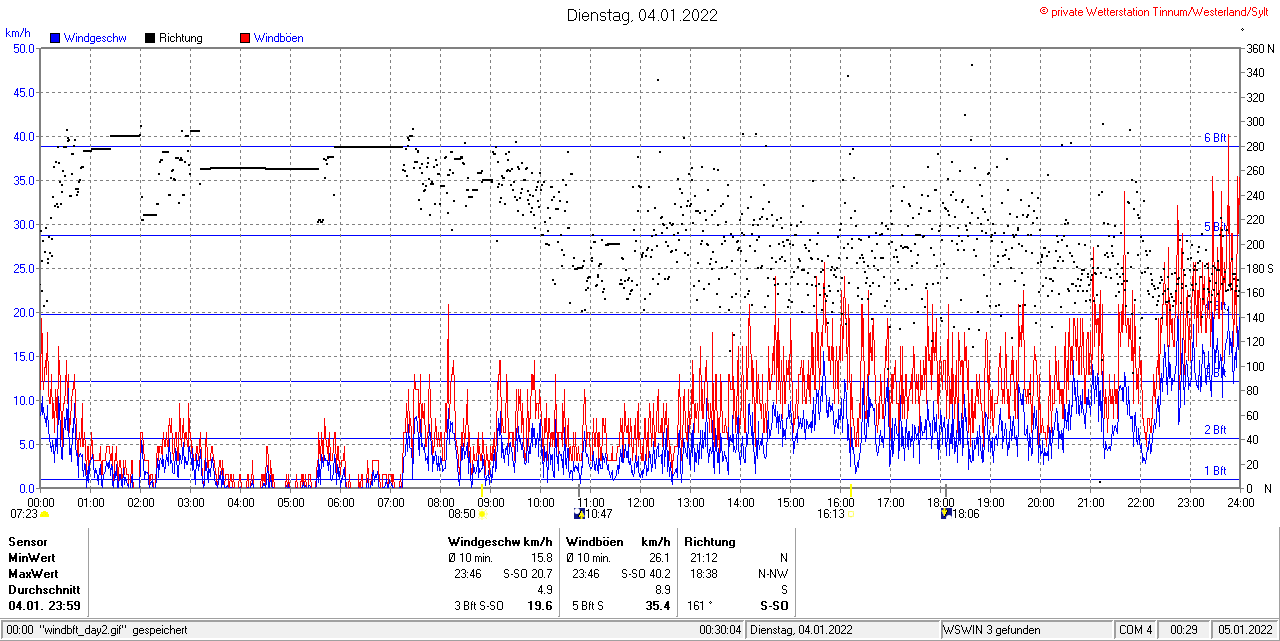This screenshot has height=641, width=1280.
Task: Click the private Wetterstation Tinnum/Westerland/Sylt copyright text
Action: [1156, 11]
